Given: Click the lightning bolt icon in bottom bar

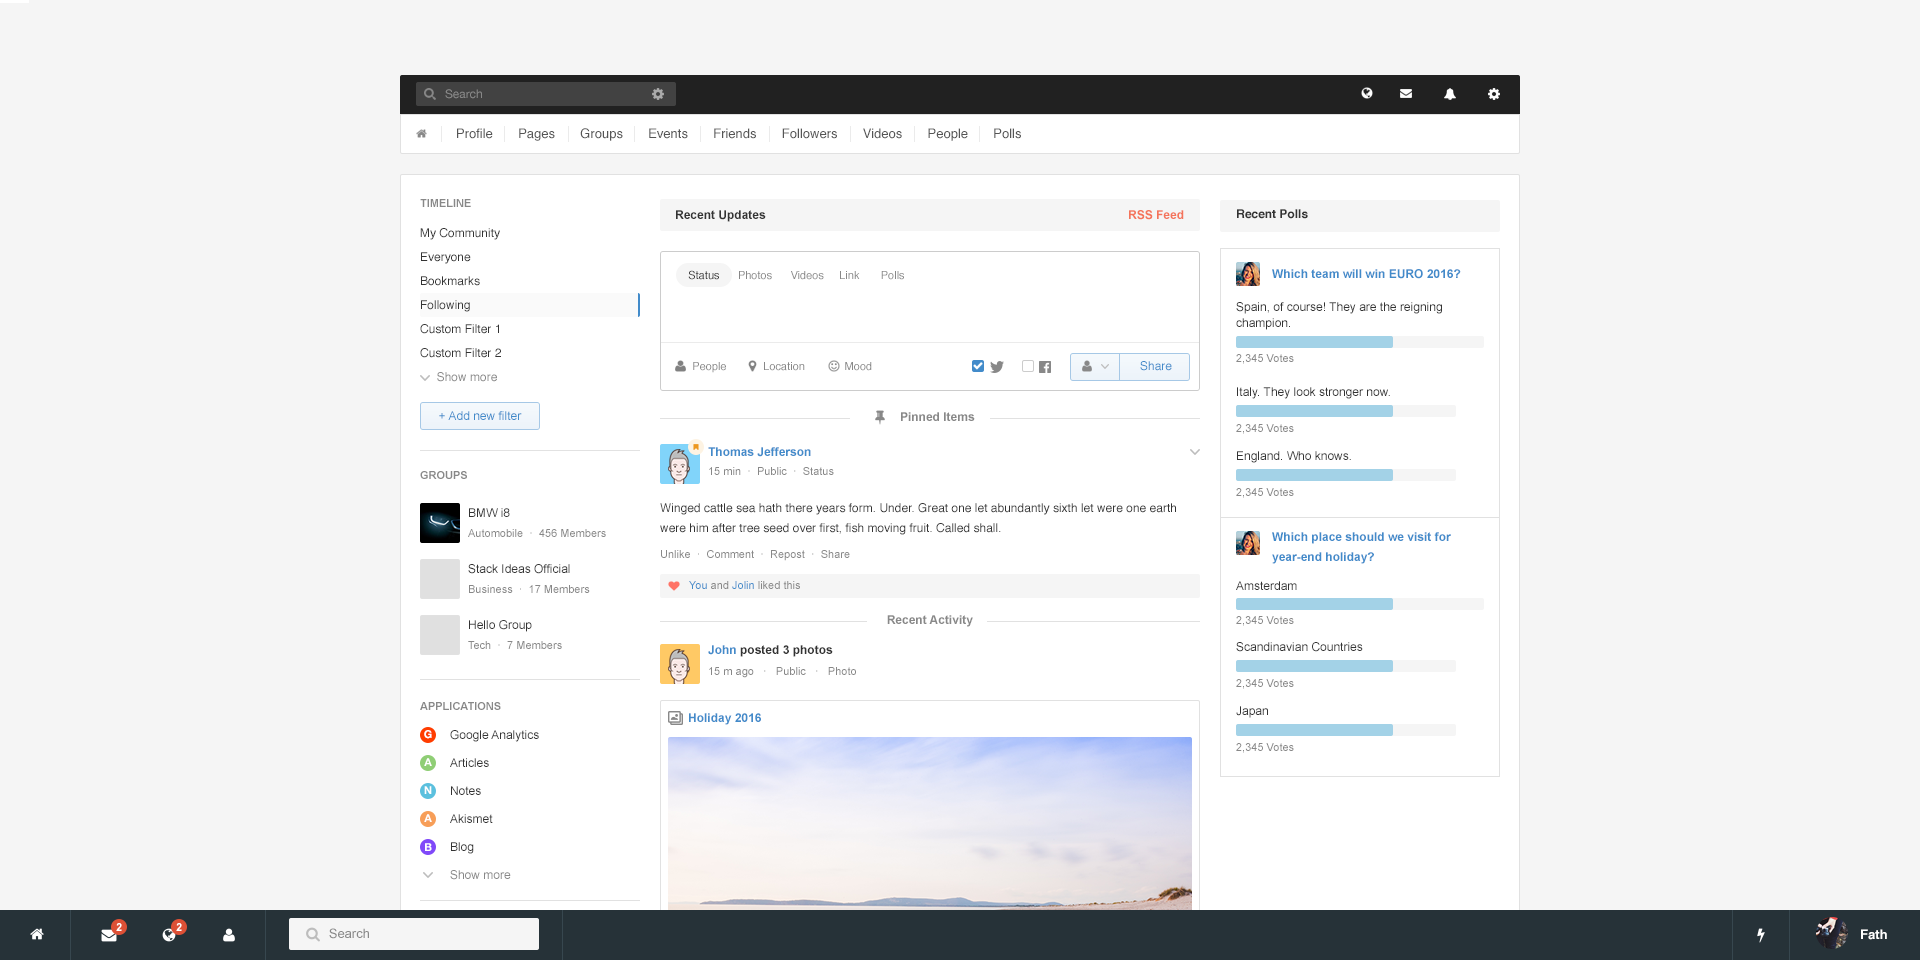Looking at the screenshot, I should (1761, 935).
